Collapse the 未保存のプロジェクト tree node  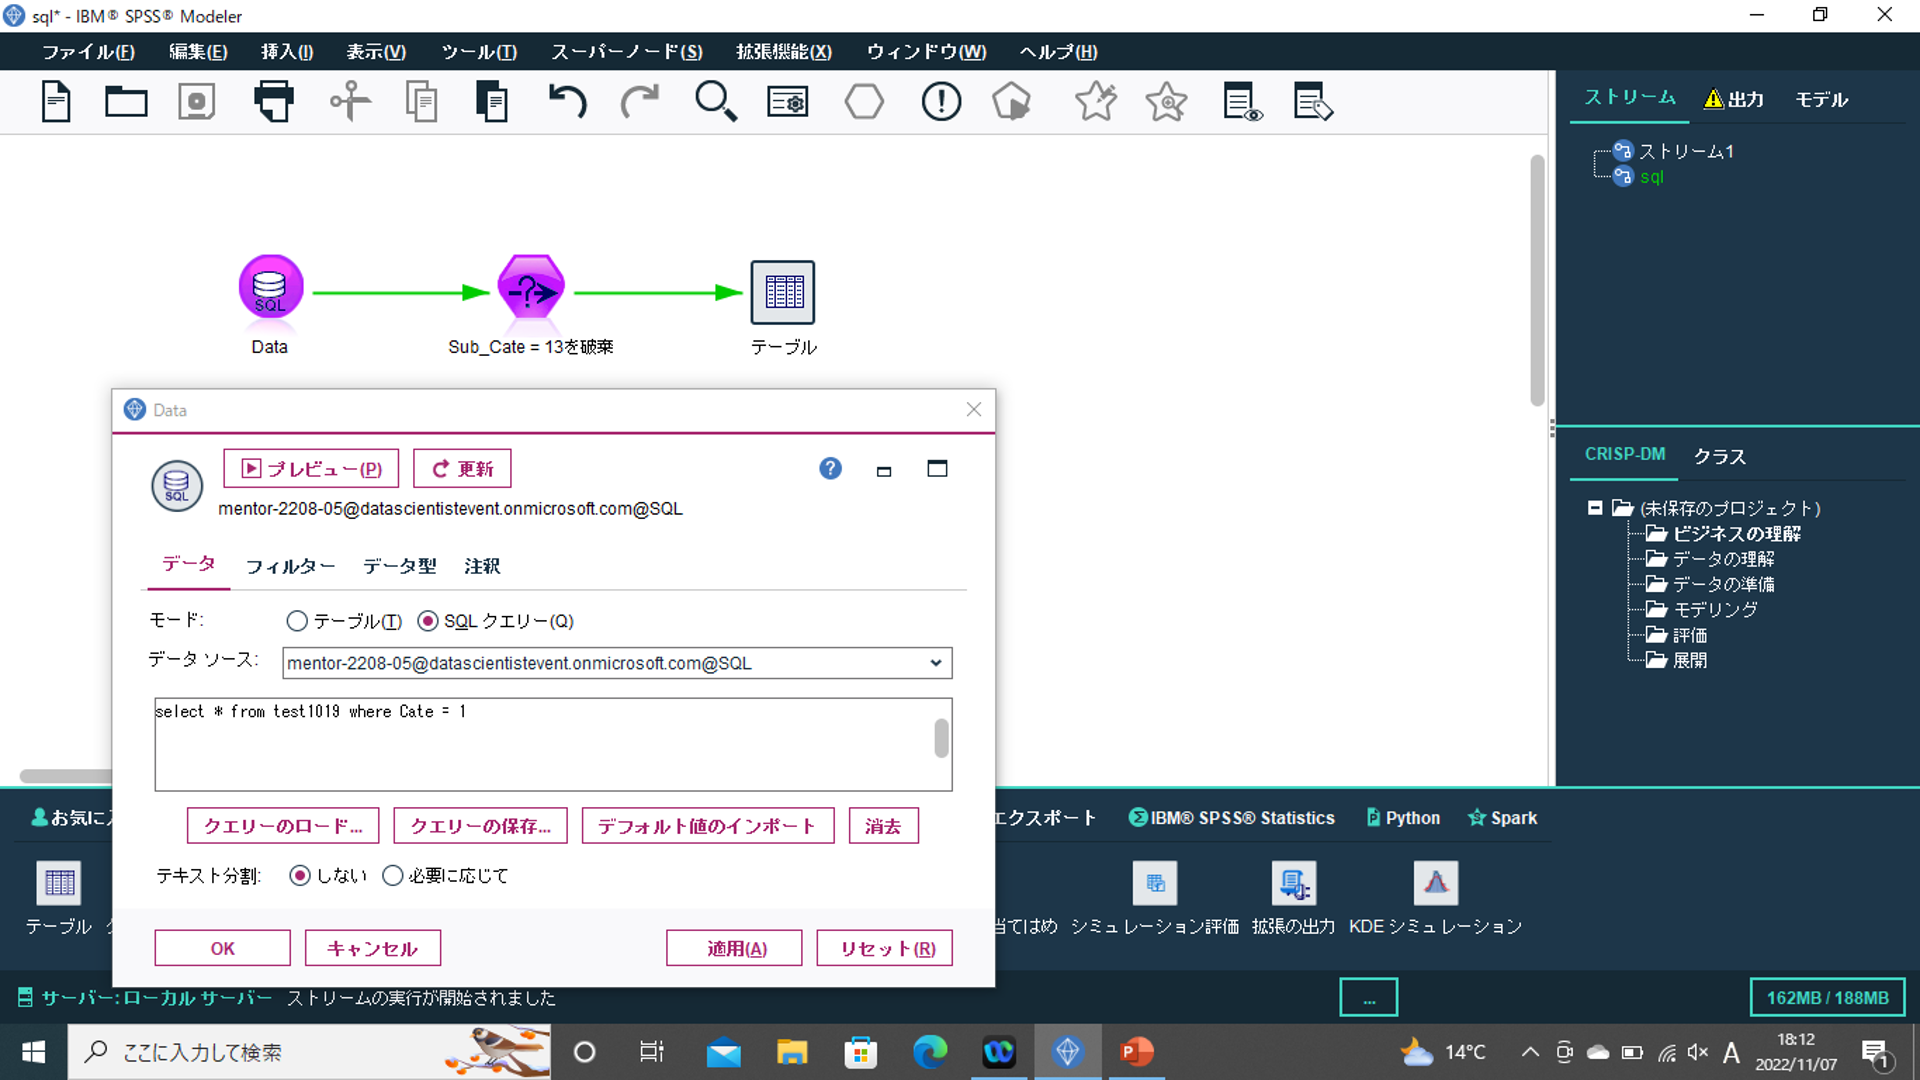pos(1595,508)
